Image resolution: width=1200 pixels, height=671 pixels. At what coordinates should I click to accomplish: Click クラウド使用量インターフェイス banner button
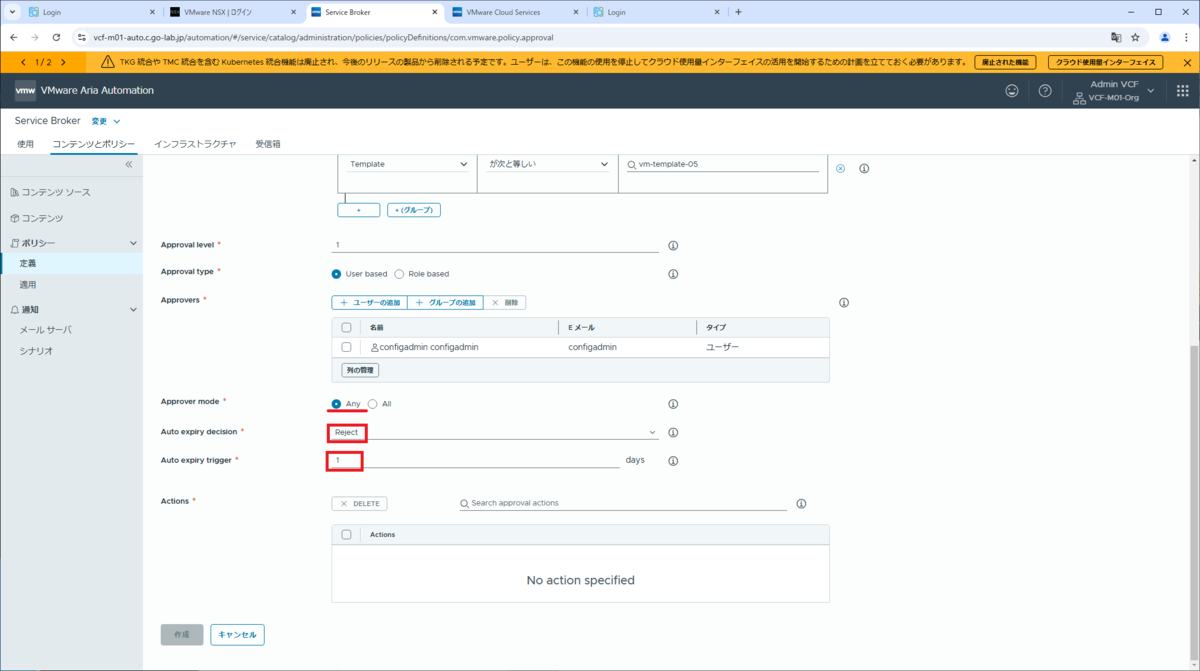coord(1106,62)
